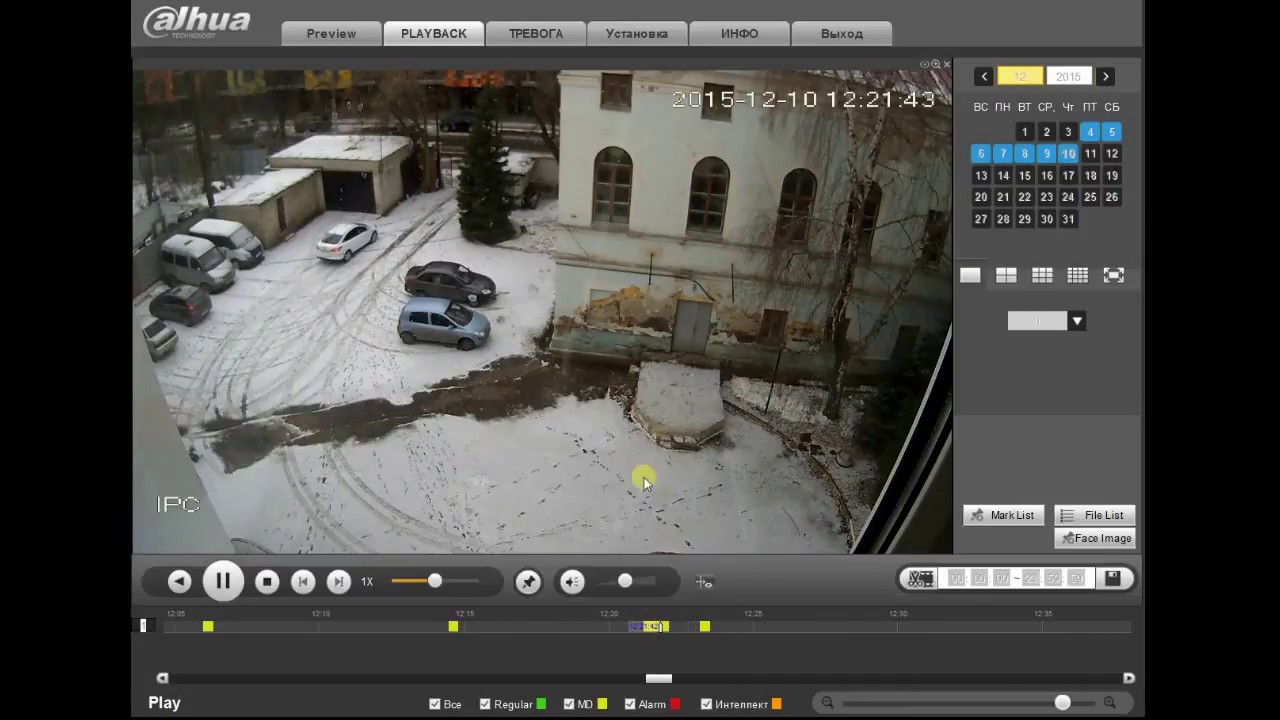This screenshot has width=1280, height=720.
Task: Select December 1 in calendar
Action: 1024,131
